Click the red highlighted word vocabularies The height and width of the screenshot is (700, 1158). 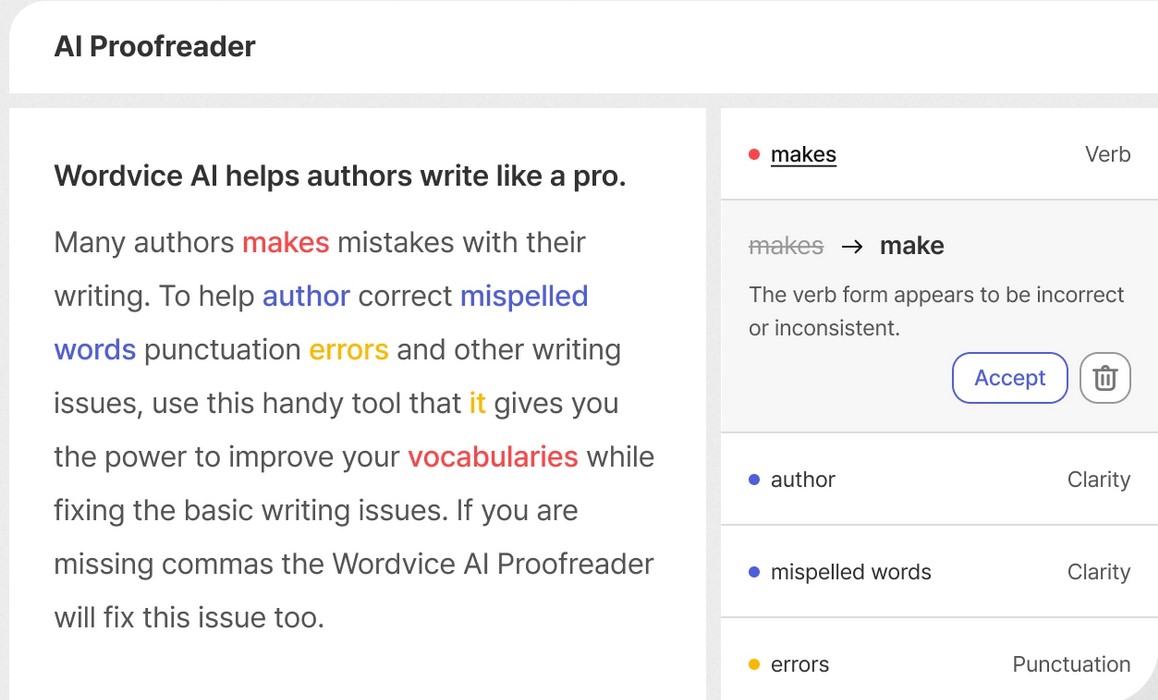click(x=492, y=457)
